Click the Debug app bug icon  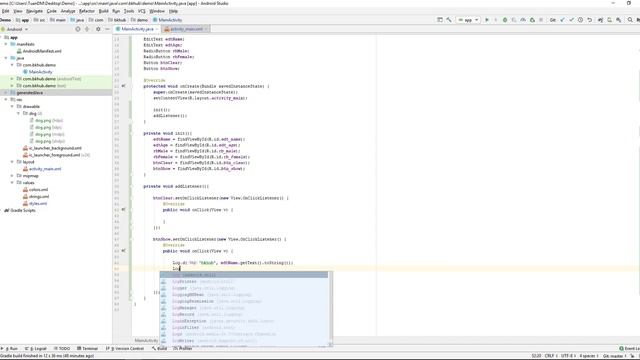pyautogui.click(x=505, y=20)
